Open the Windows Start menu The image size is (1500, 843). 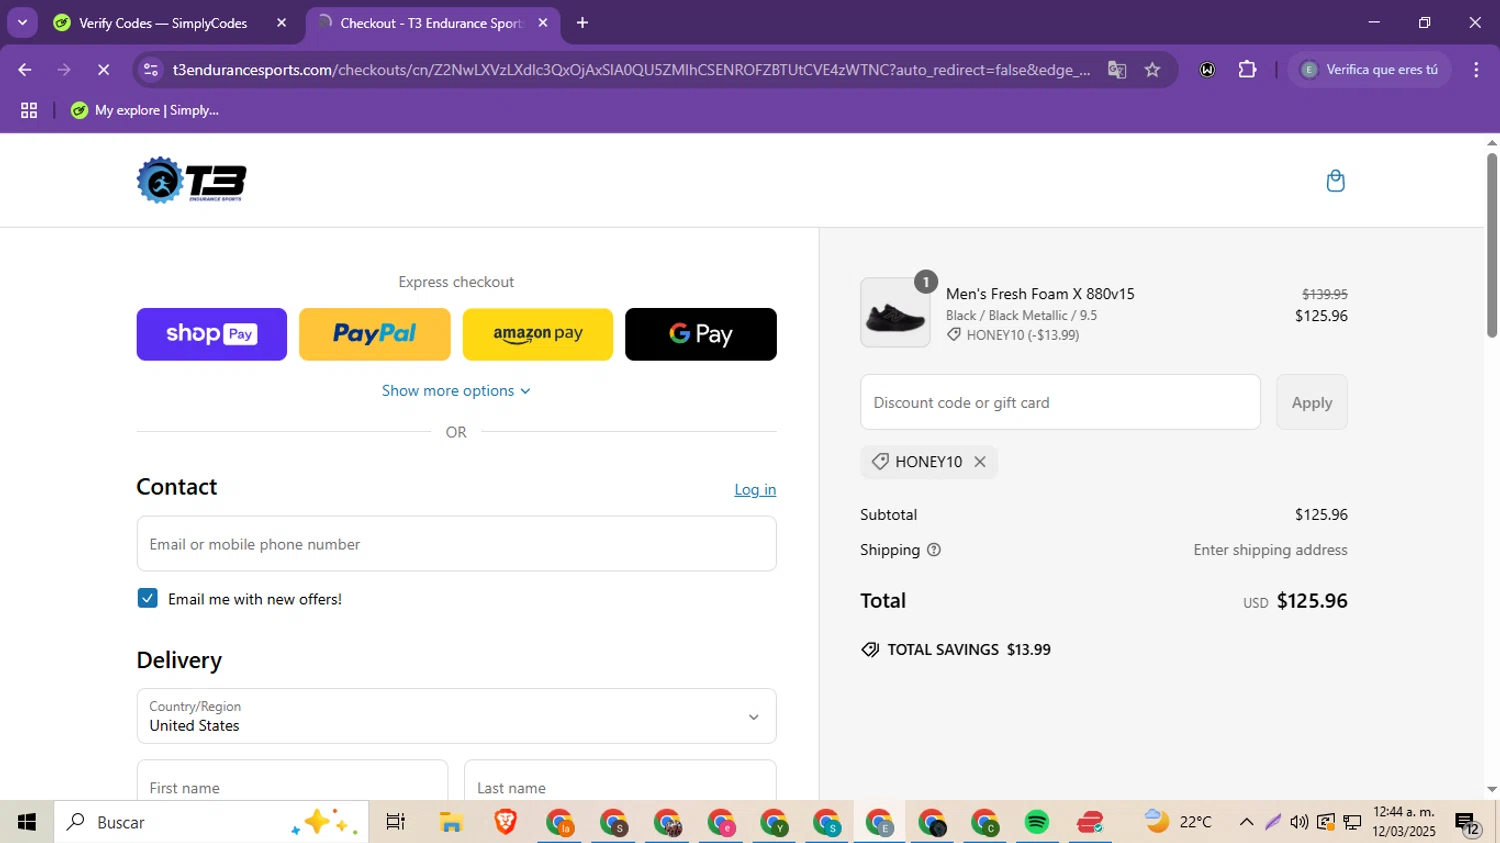[x=27, y=822]
